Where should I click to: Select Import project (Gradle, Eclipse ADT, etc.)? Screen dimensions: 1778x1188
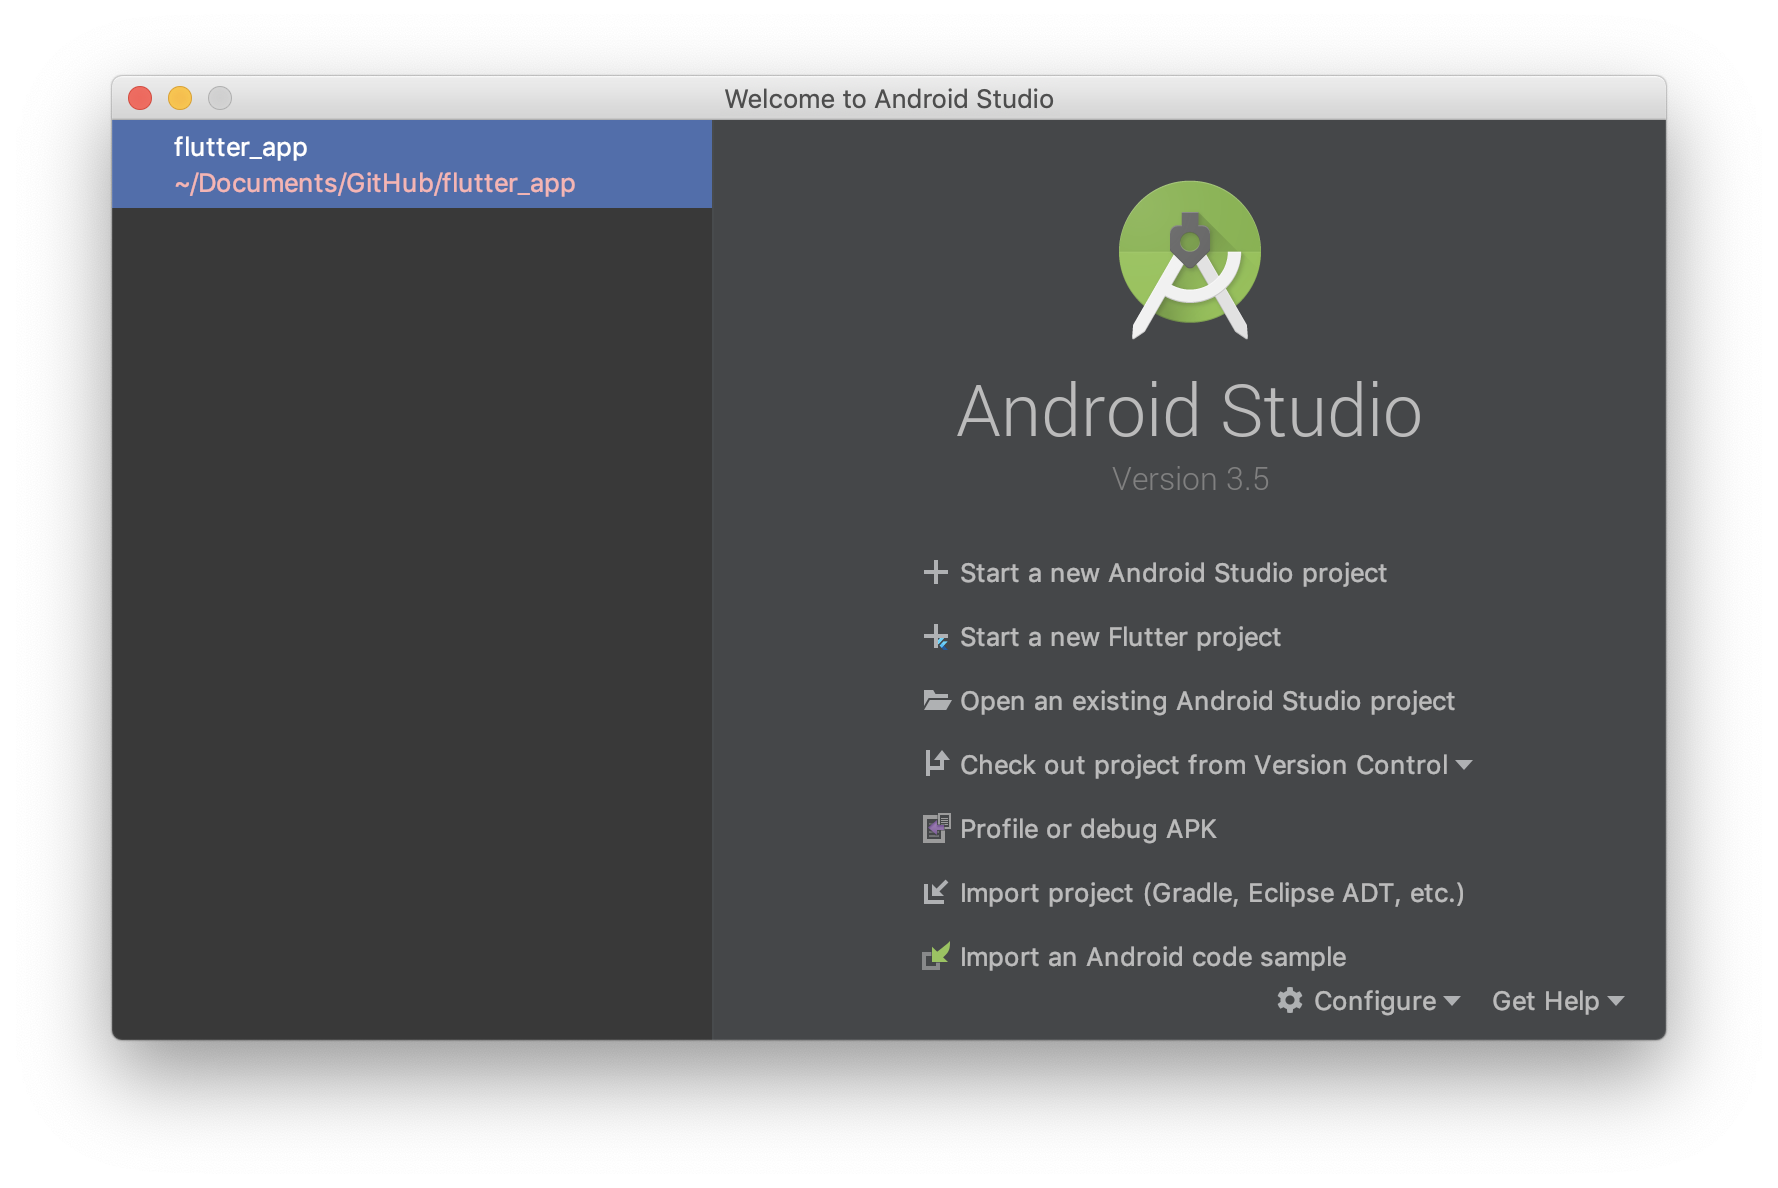[1212, 893]
